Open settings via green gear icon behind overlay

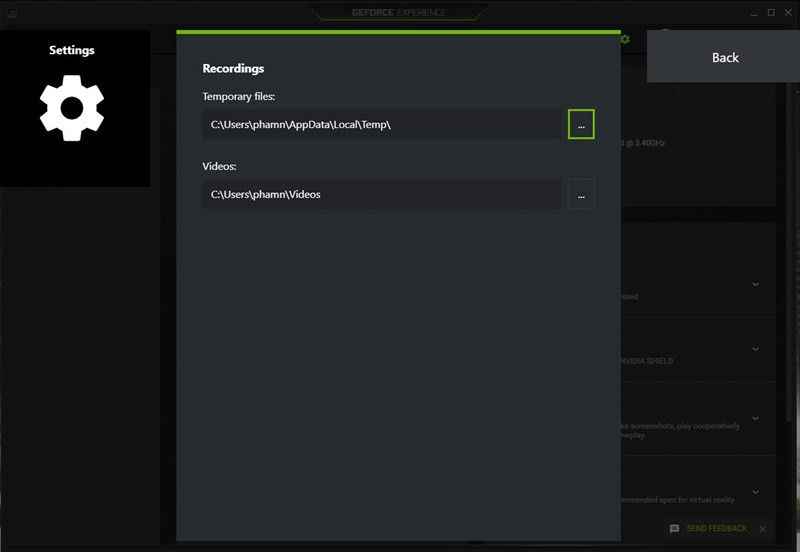[x=625, y=39]
